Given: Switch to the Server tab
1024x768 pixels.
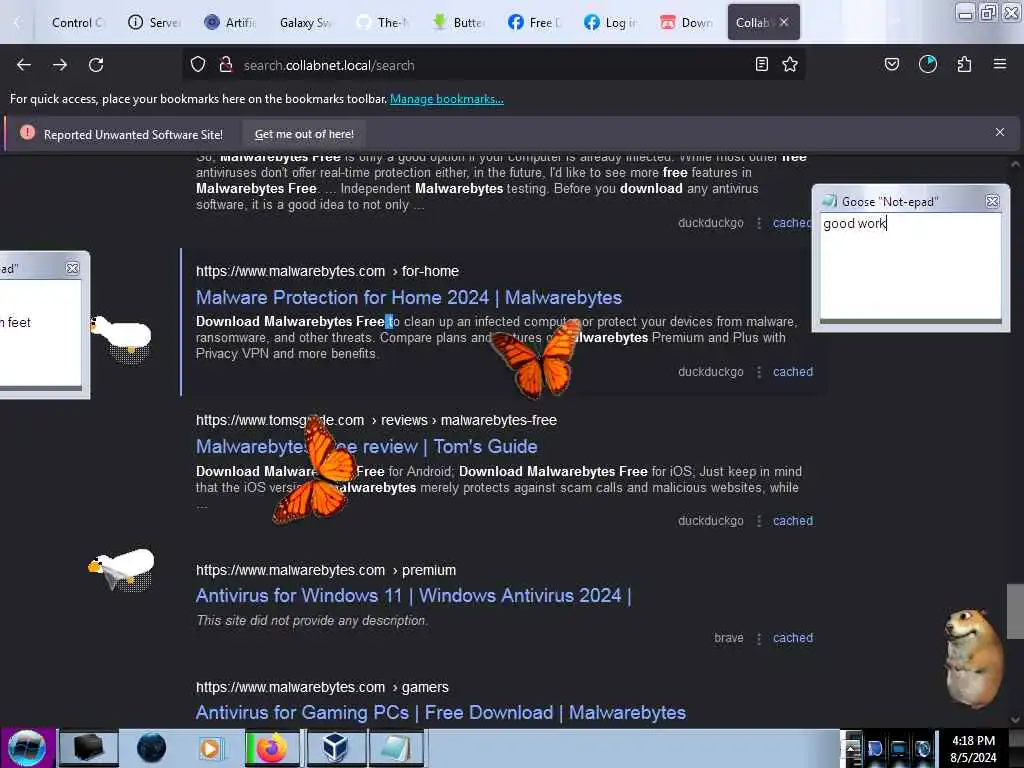Looking at the screenshot, I should pyautogui.click(x=155, y=23).
